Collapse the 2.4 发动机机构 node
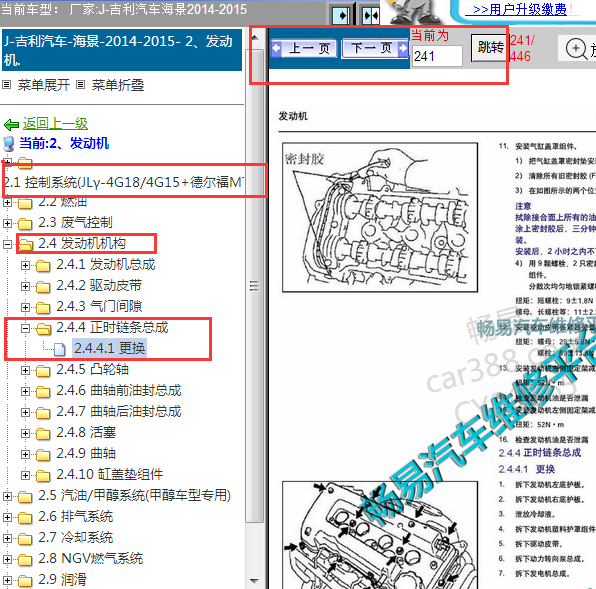 (7, 244)
